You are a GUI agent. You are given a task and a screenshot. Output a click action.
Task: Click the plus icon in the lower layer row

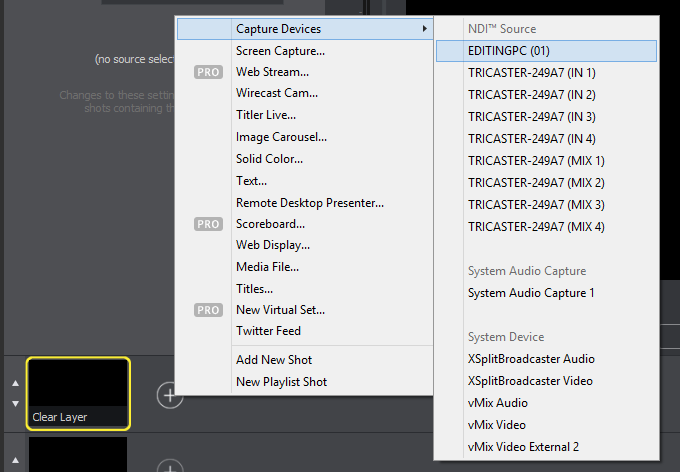(170, 466)
